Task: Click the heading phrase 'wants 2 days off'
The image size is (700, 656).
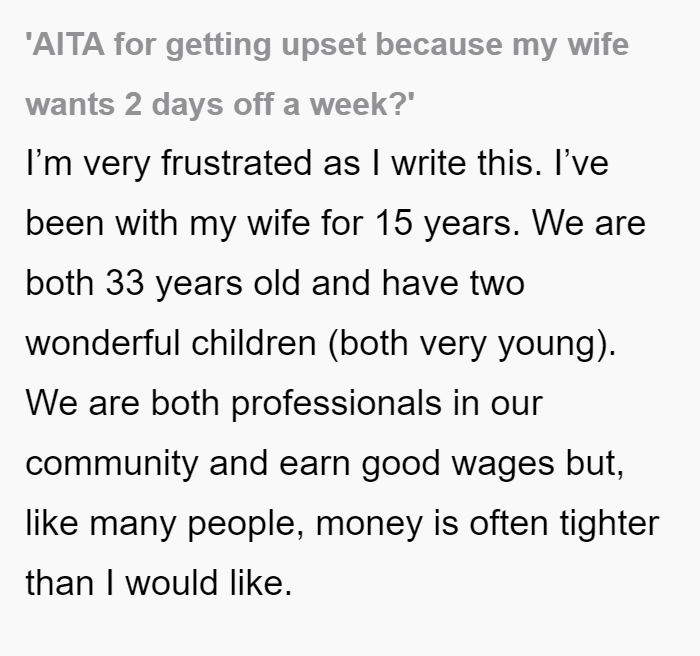Action: (x=147, y=104)
